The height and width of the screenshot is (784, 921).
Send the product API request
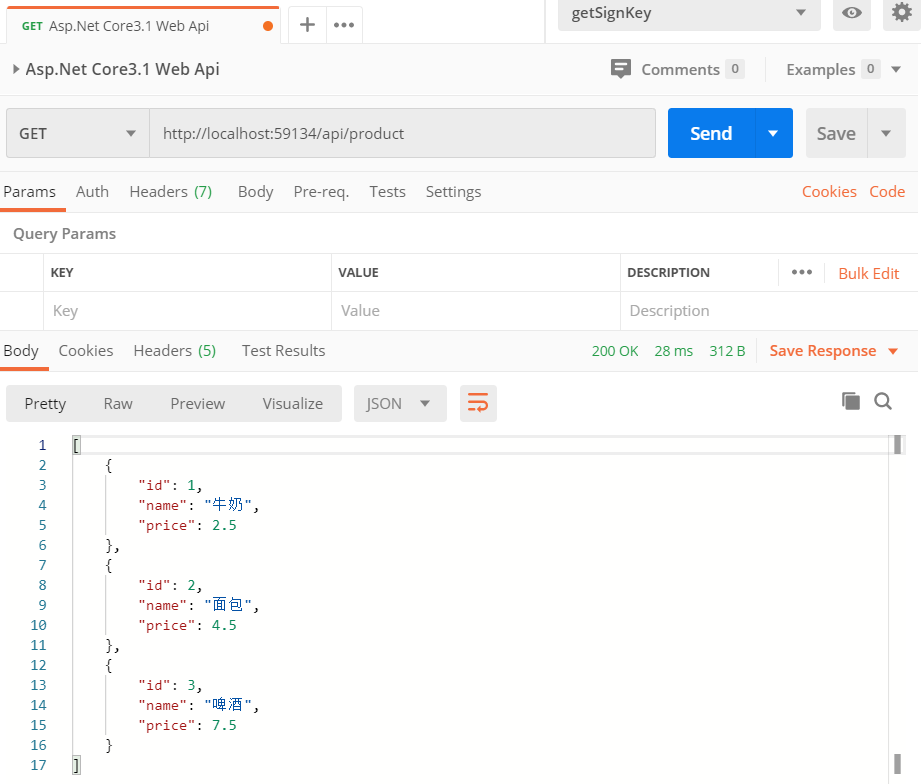pos(710,132)
